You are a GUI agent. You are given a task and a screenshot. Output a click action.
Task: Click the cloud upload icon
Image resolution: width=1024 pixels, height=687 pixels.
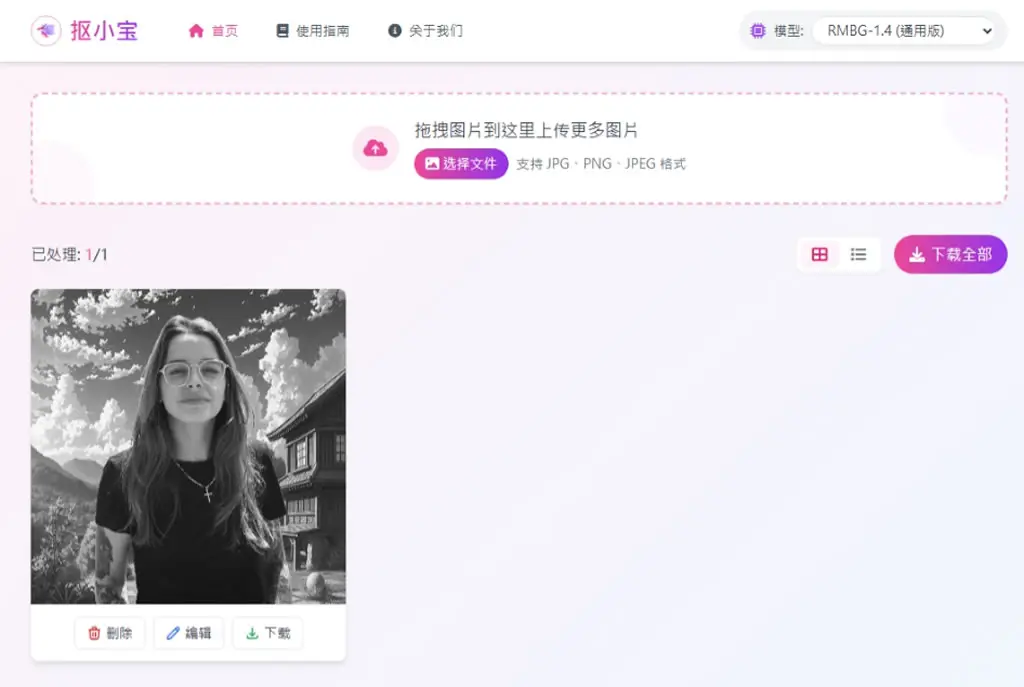(376, 148)
